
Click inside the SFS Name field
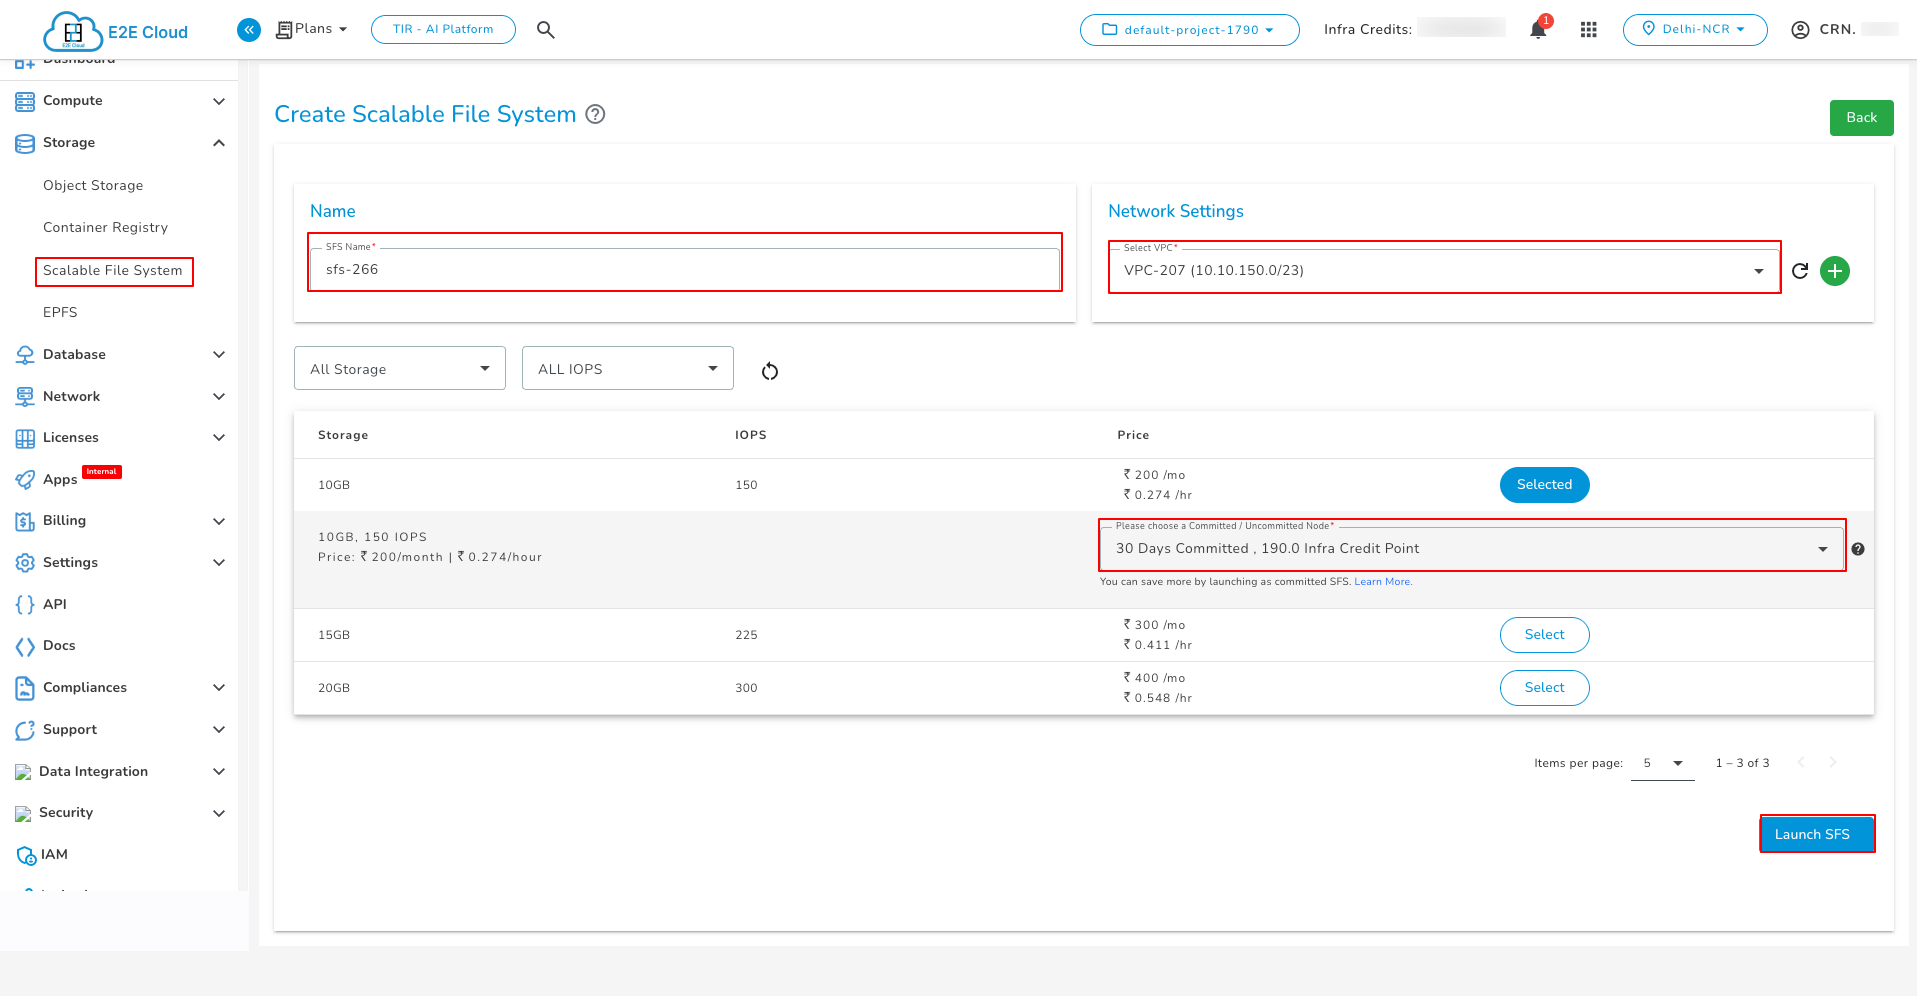click(x=683, y=268)
